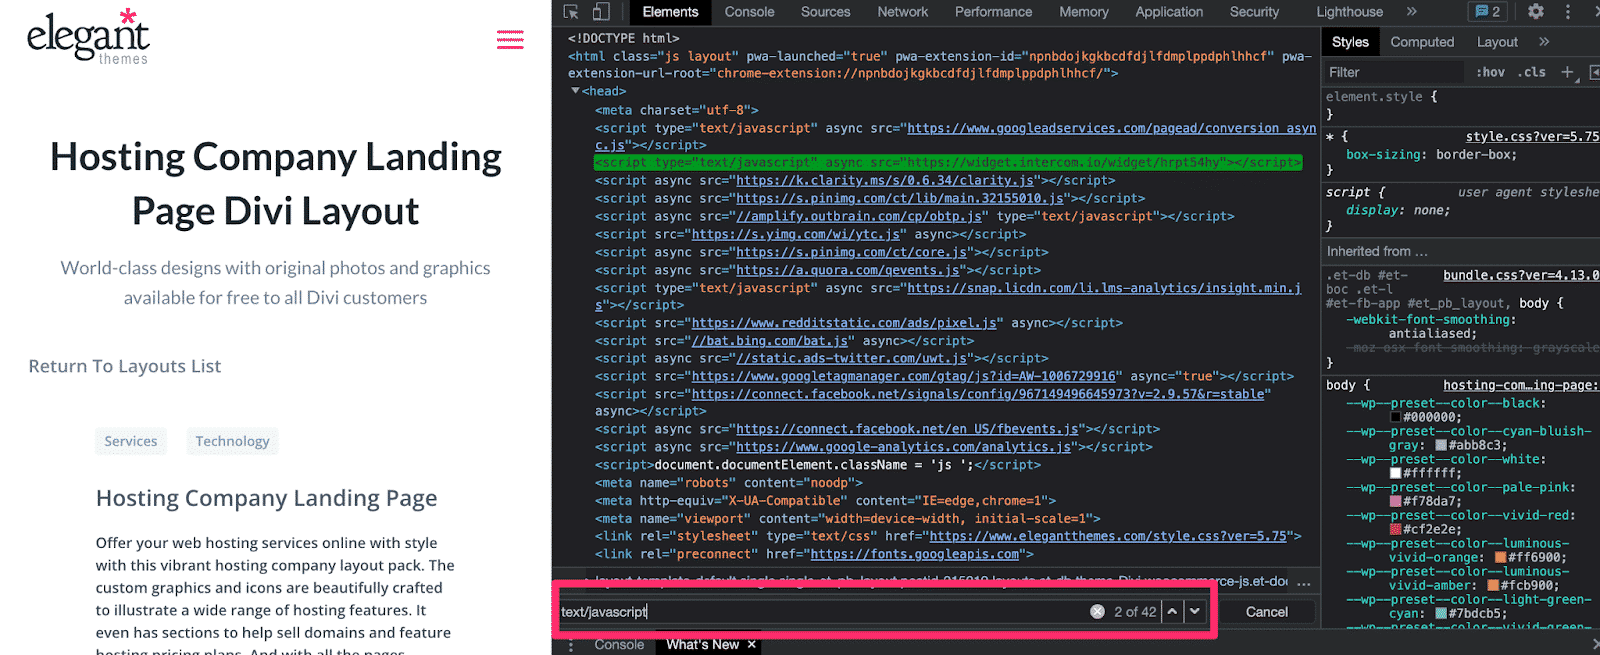Open the Sources tab

(x=825, y=12)
